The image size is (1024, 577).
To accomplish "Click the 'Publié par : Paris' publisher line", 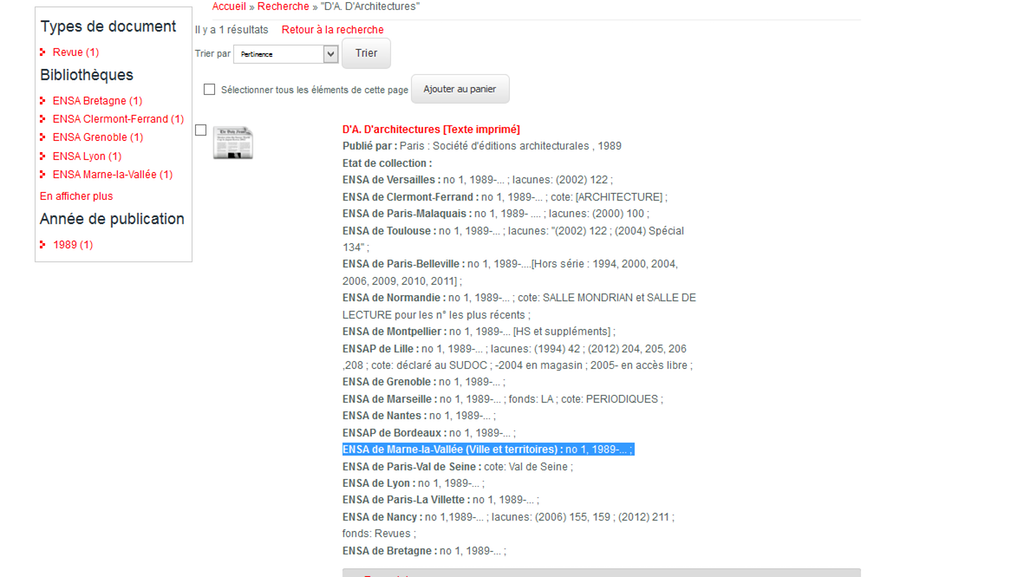I will point(482,146).
